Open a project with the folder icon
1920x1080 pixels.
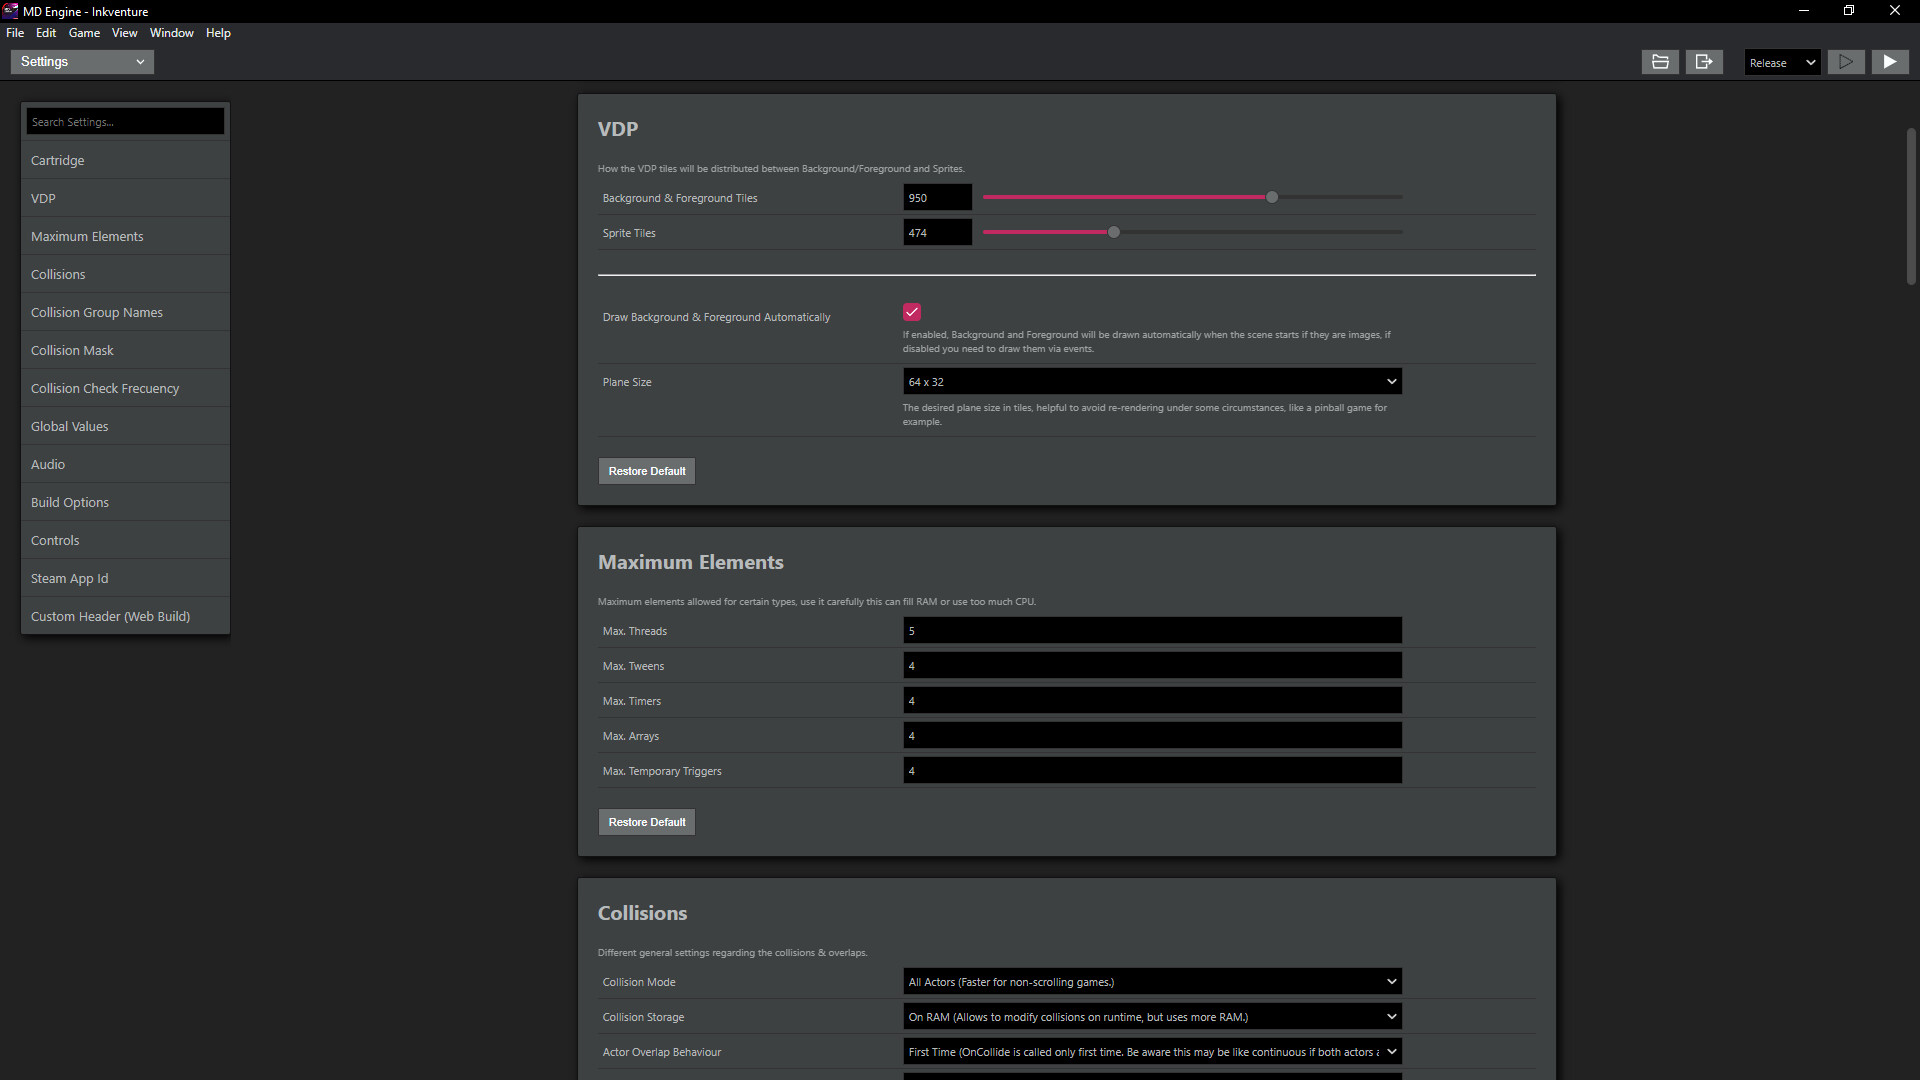1660,61
